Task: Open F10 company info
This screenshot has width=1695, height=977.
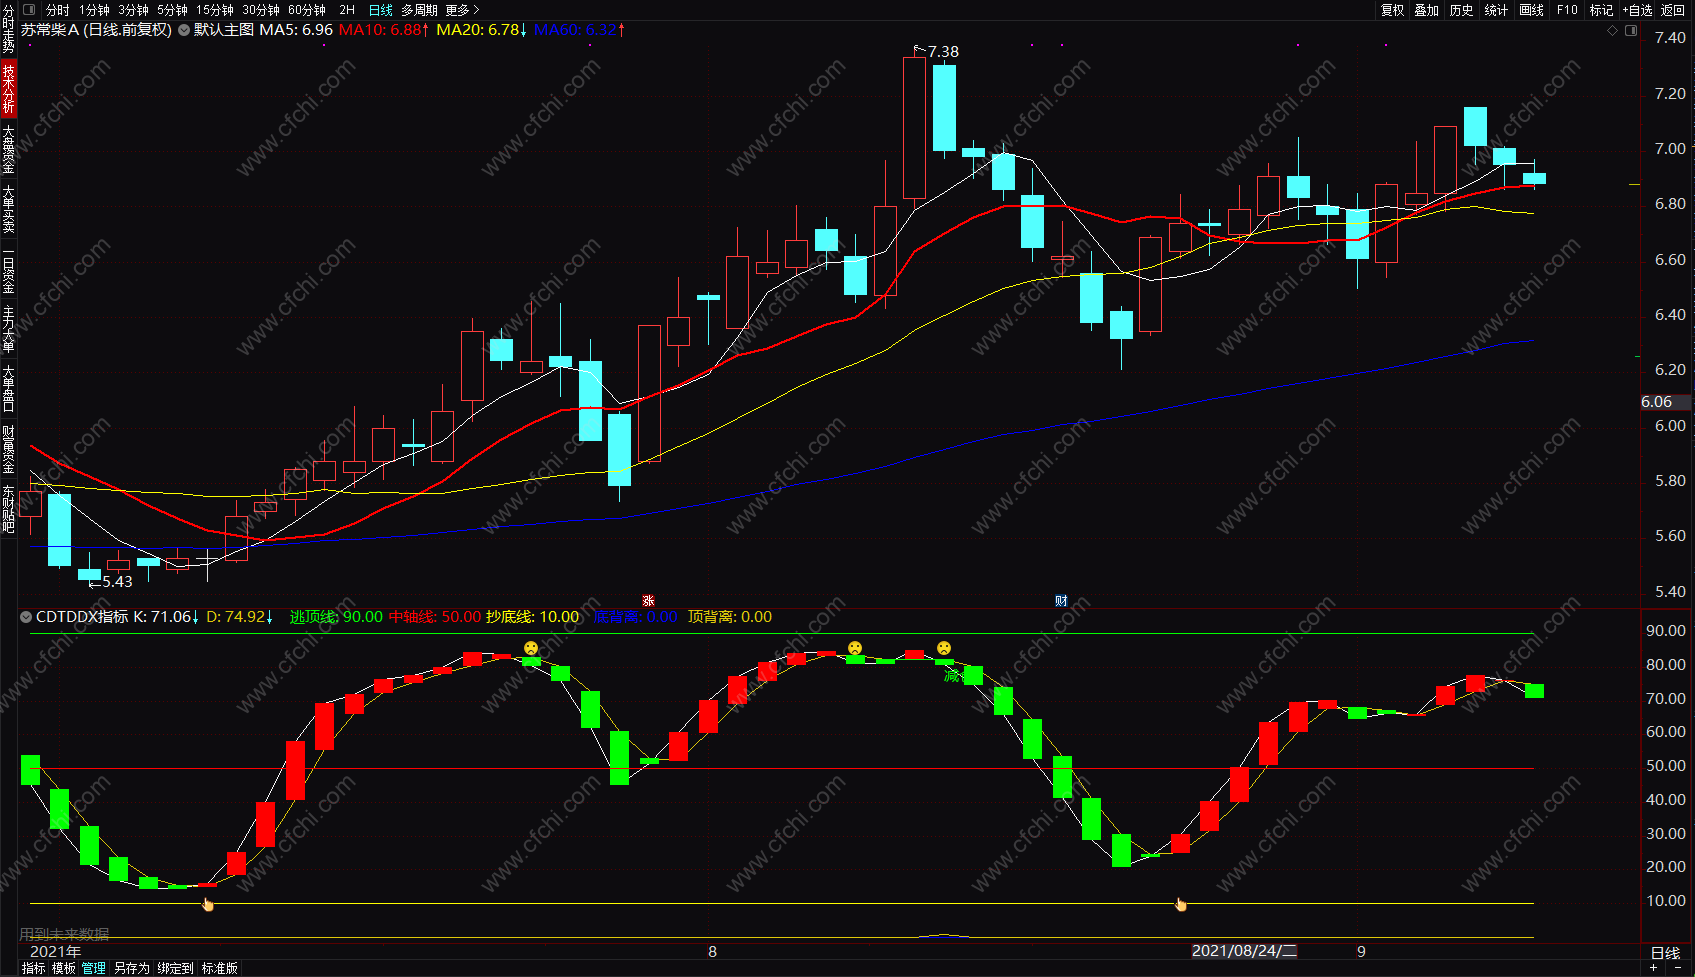Action: (x=1567, y=10)
